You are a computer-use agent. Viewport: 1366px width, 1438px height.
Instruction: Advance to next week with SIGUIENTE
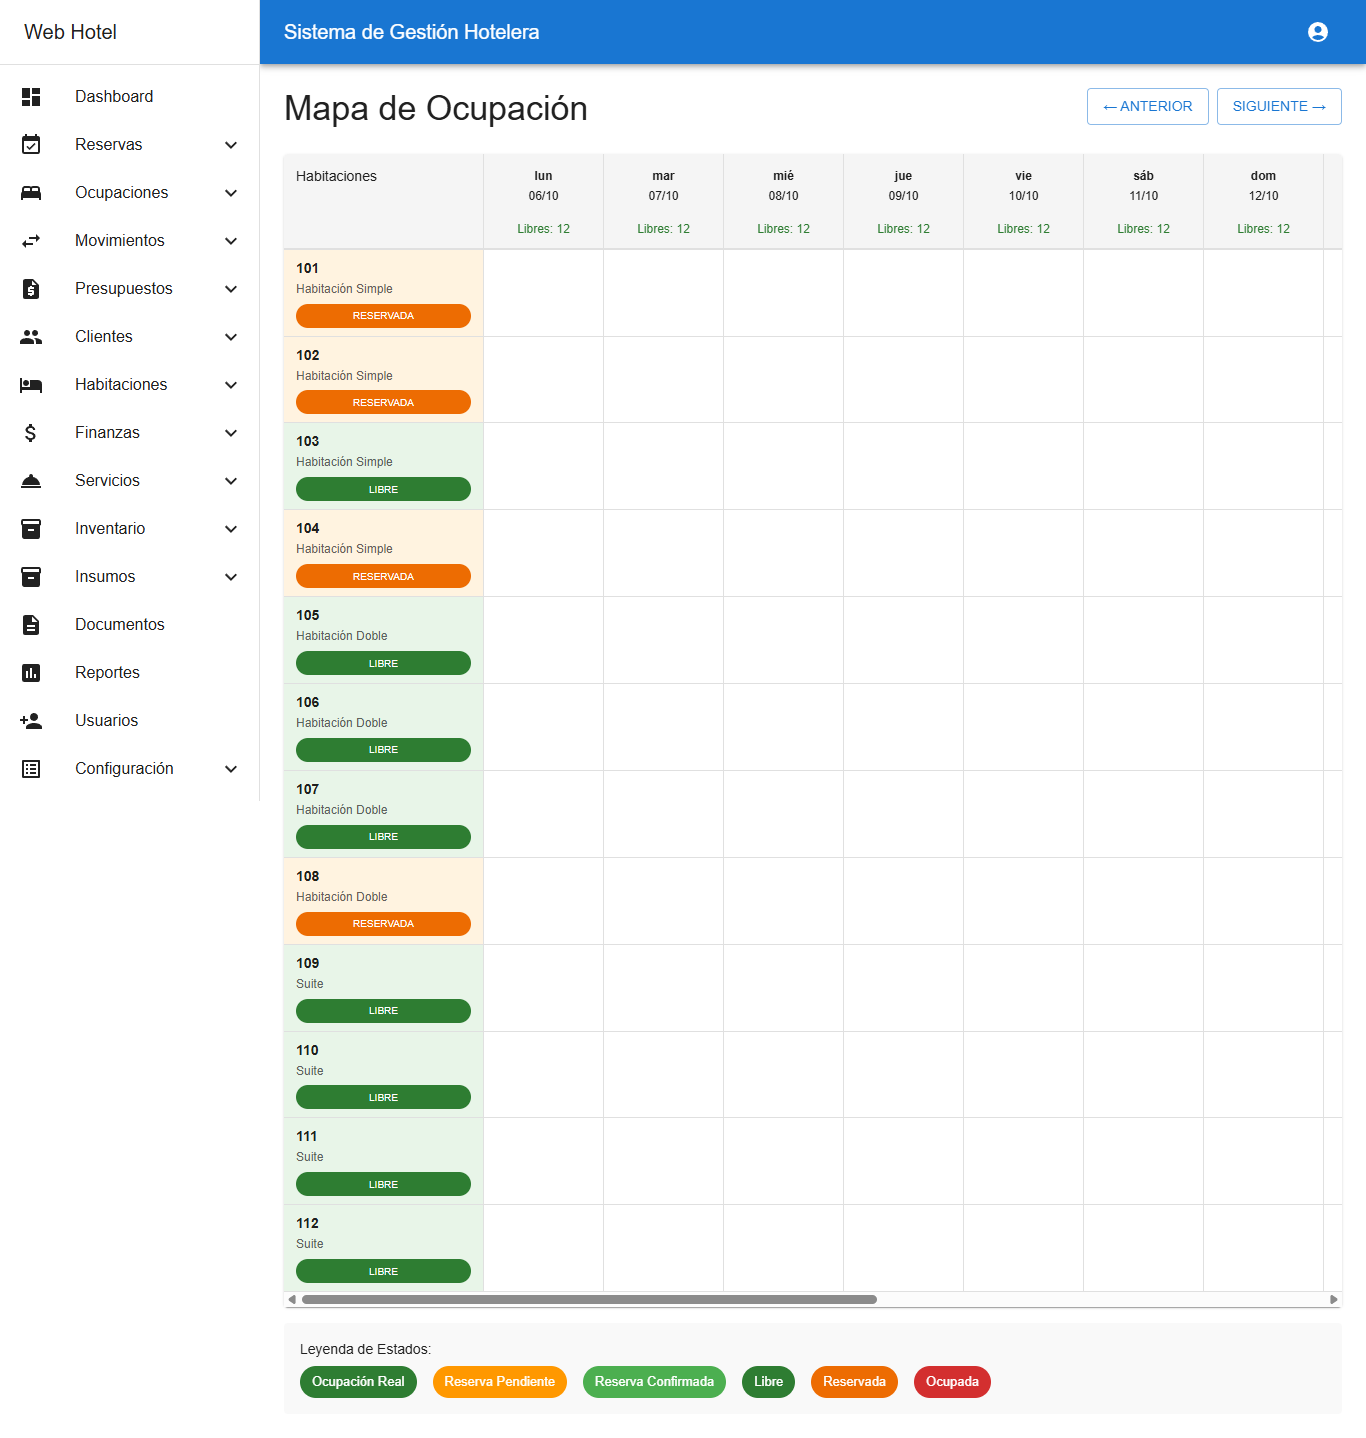click(1278, 107)
